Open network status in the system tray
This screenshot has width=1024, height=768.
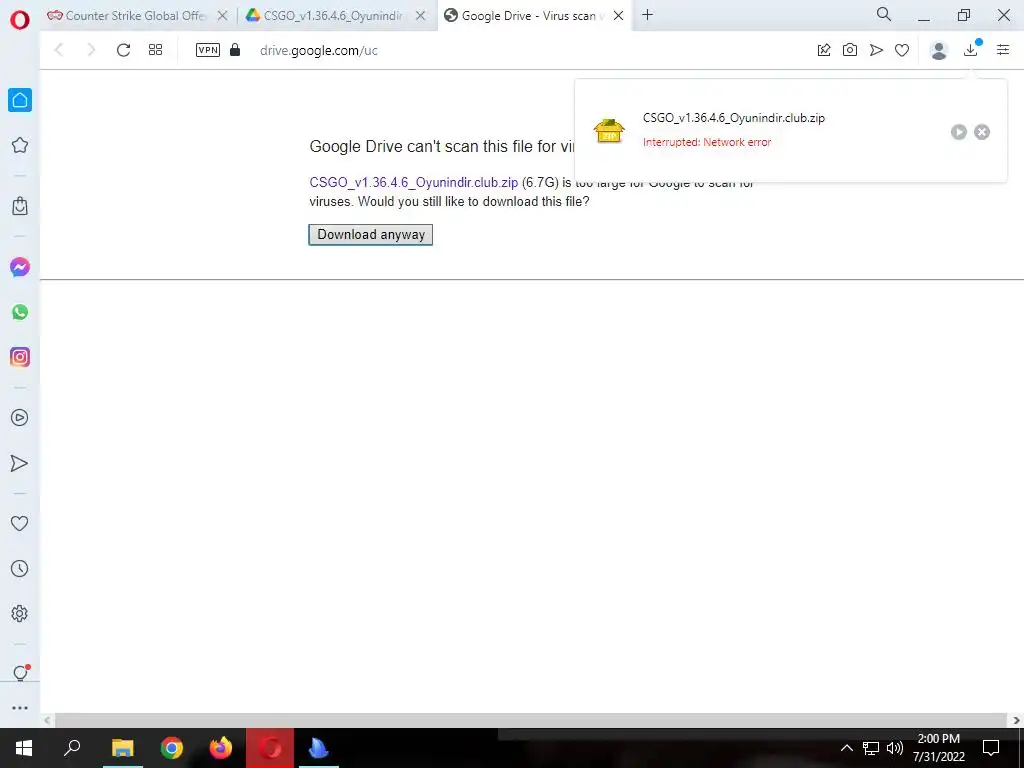tap(871, 748)
